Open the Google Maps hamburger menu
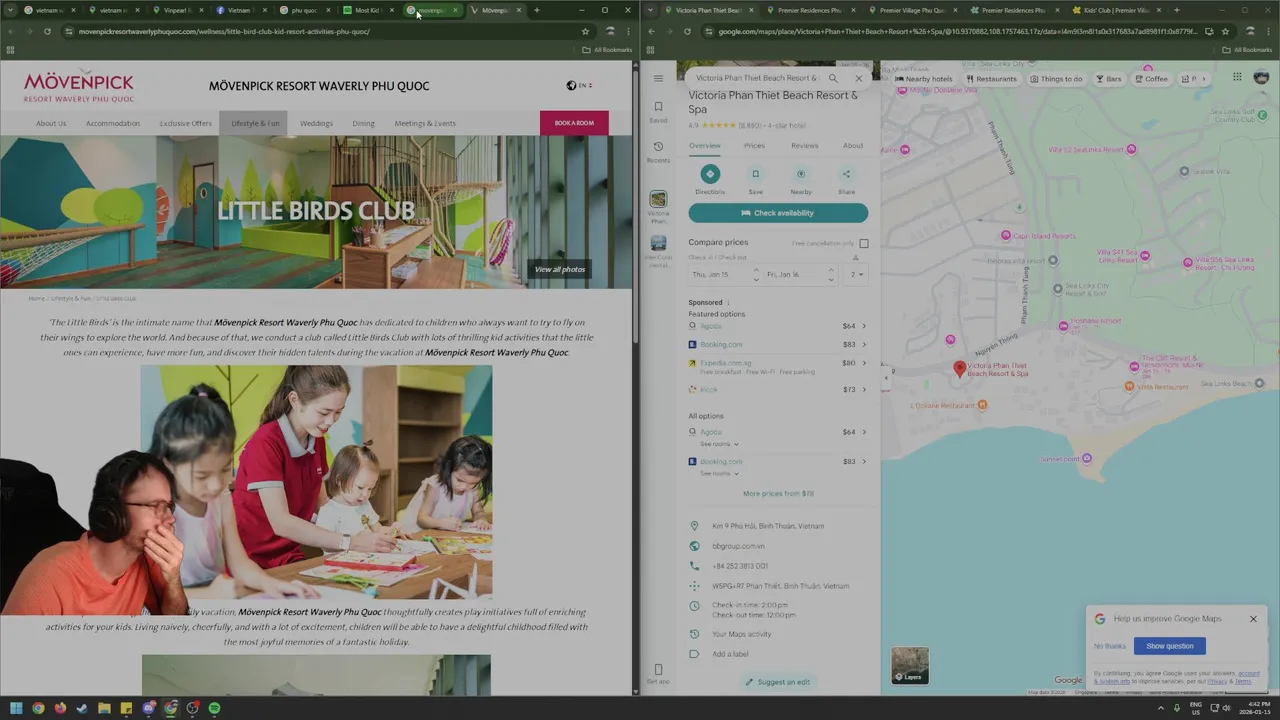Screen dimensions: 1280x720 coord(658,78)
